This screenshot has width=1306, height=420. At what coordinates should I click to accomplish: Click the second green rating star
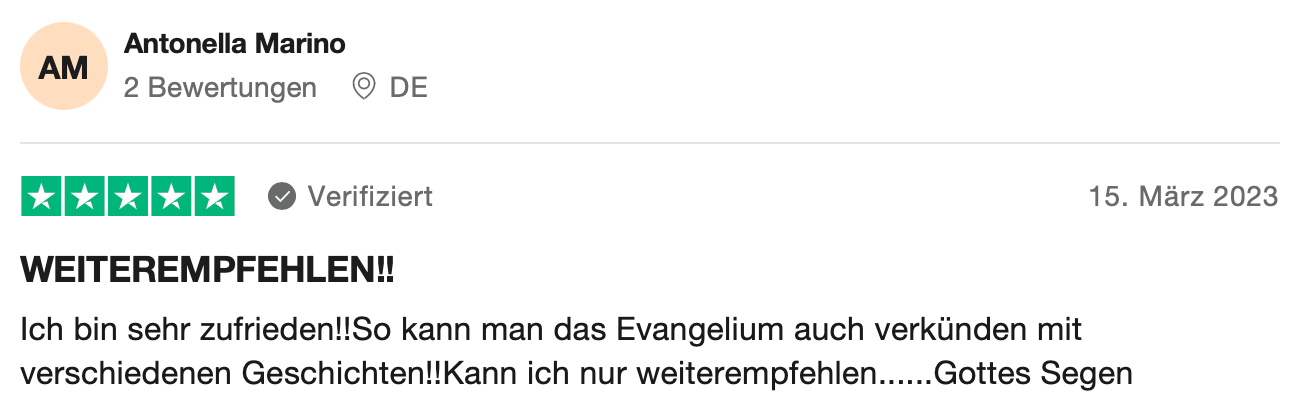tap(84, 196)
